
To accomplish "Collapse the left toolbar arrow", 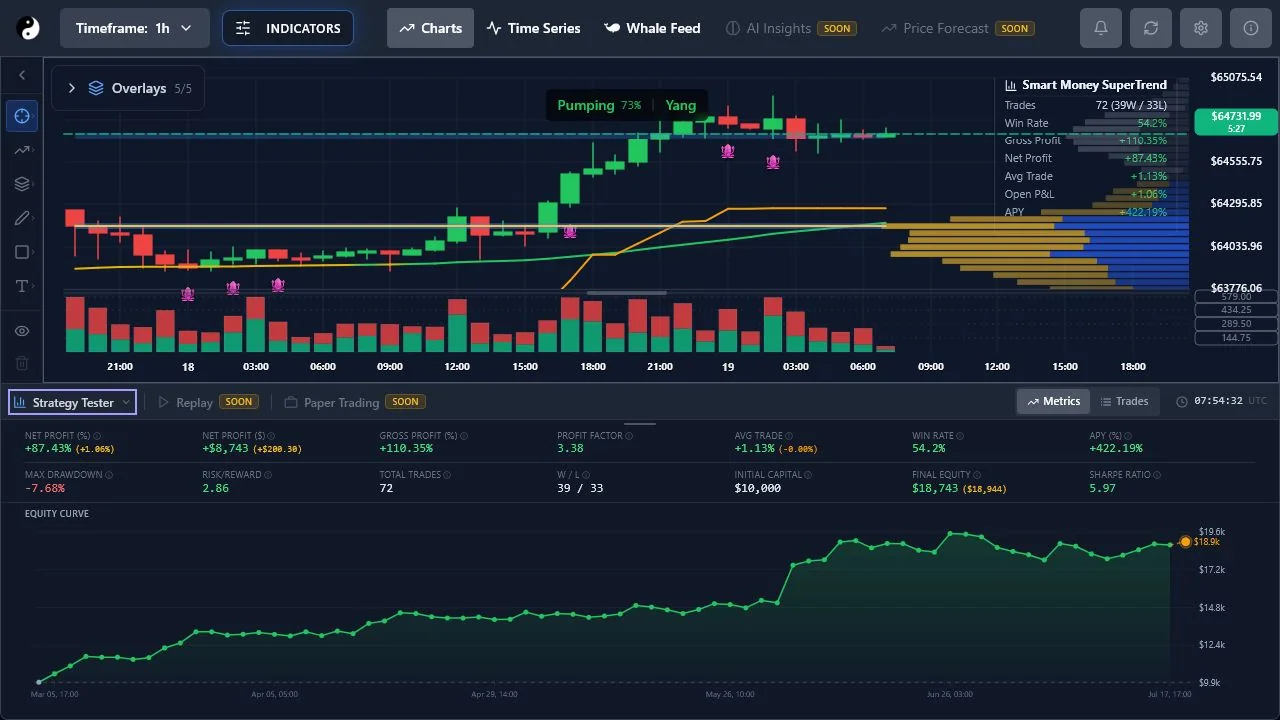I will (22, 75).
